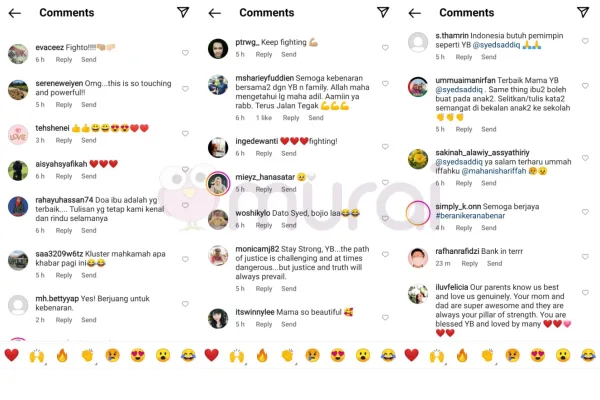Go back using arrow in middle Comments header
Viewport: 600px width, 400px height.
coord(215,13)
